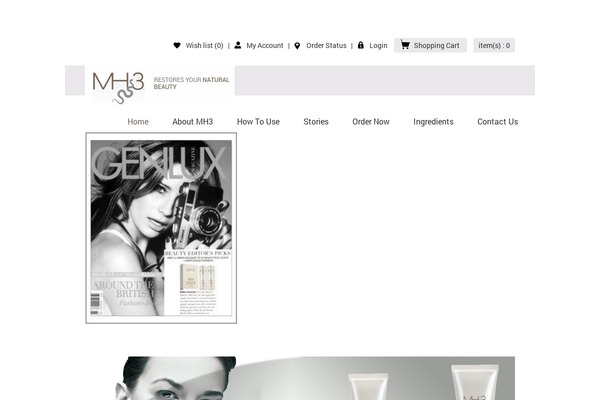This screenshot has height=400, width=600.
Task: Open the How To Use menu item
Action: tap(258, 122)
